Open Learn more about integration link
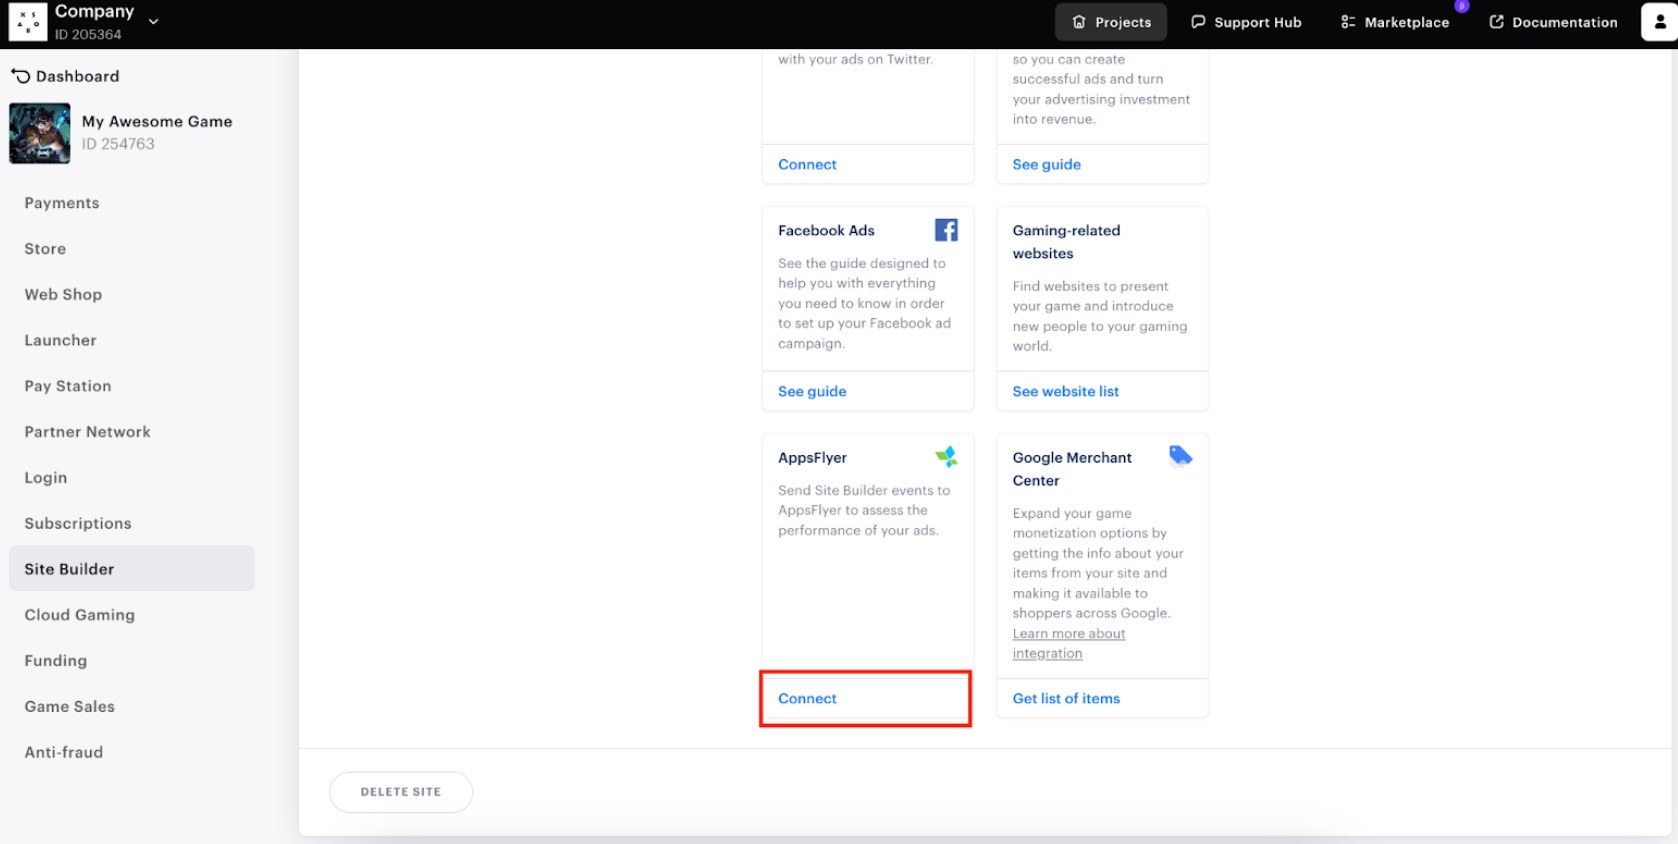This screenshot has height=844, width=1678. (1068, 643)
